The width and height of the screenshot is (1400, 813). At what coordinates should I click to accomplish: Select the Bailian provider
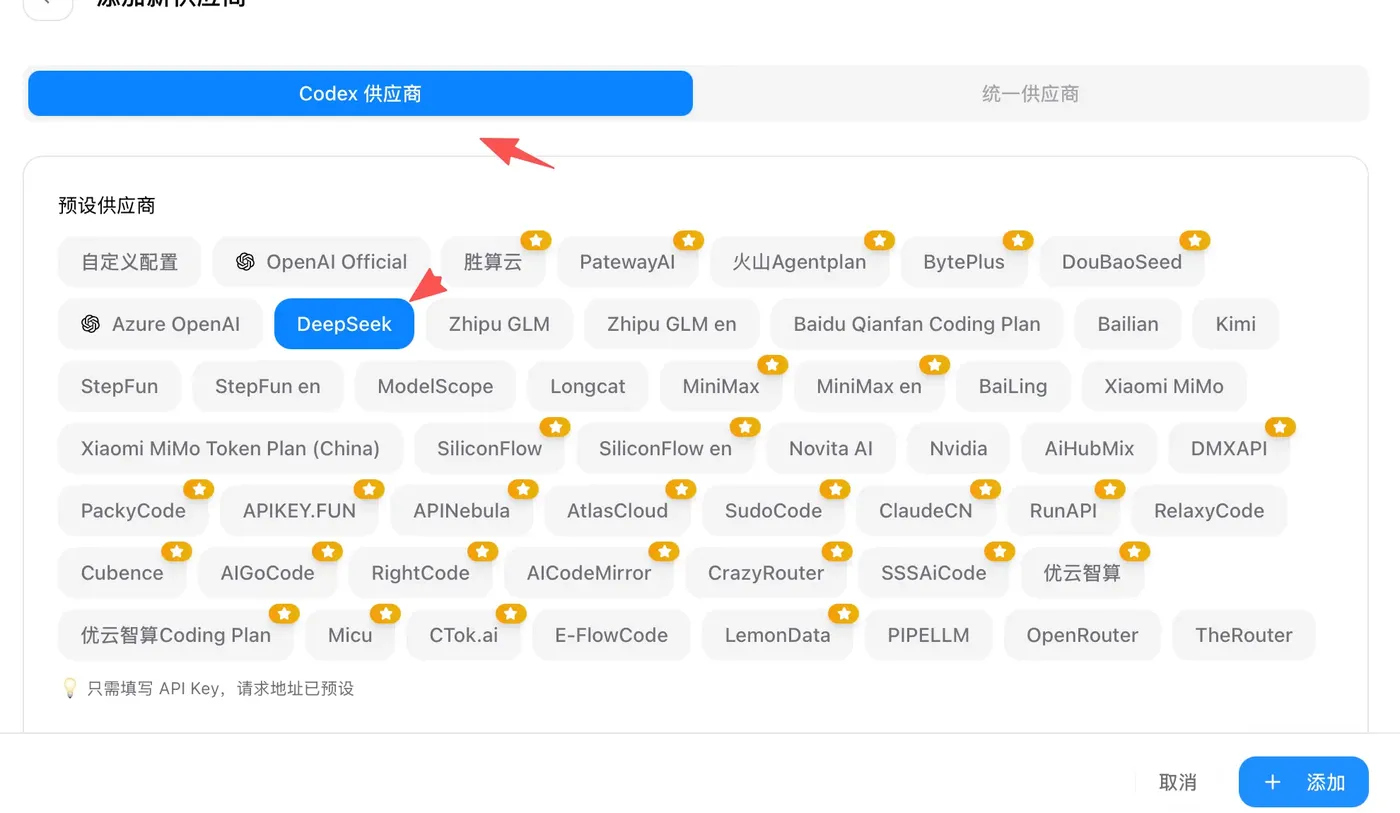tap(1128, 324)
